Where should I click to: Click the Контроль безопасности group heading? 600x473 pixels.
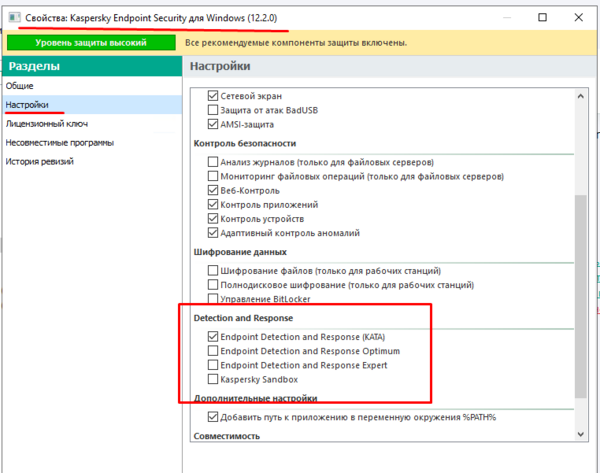coord(245,144)
